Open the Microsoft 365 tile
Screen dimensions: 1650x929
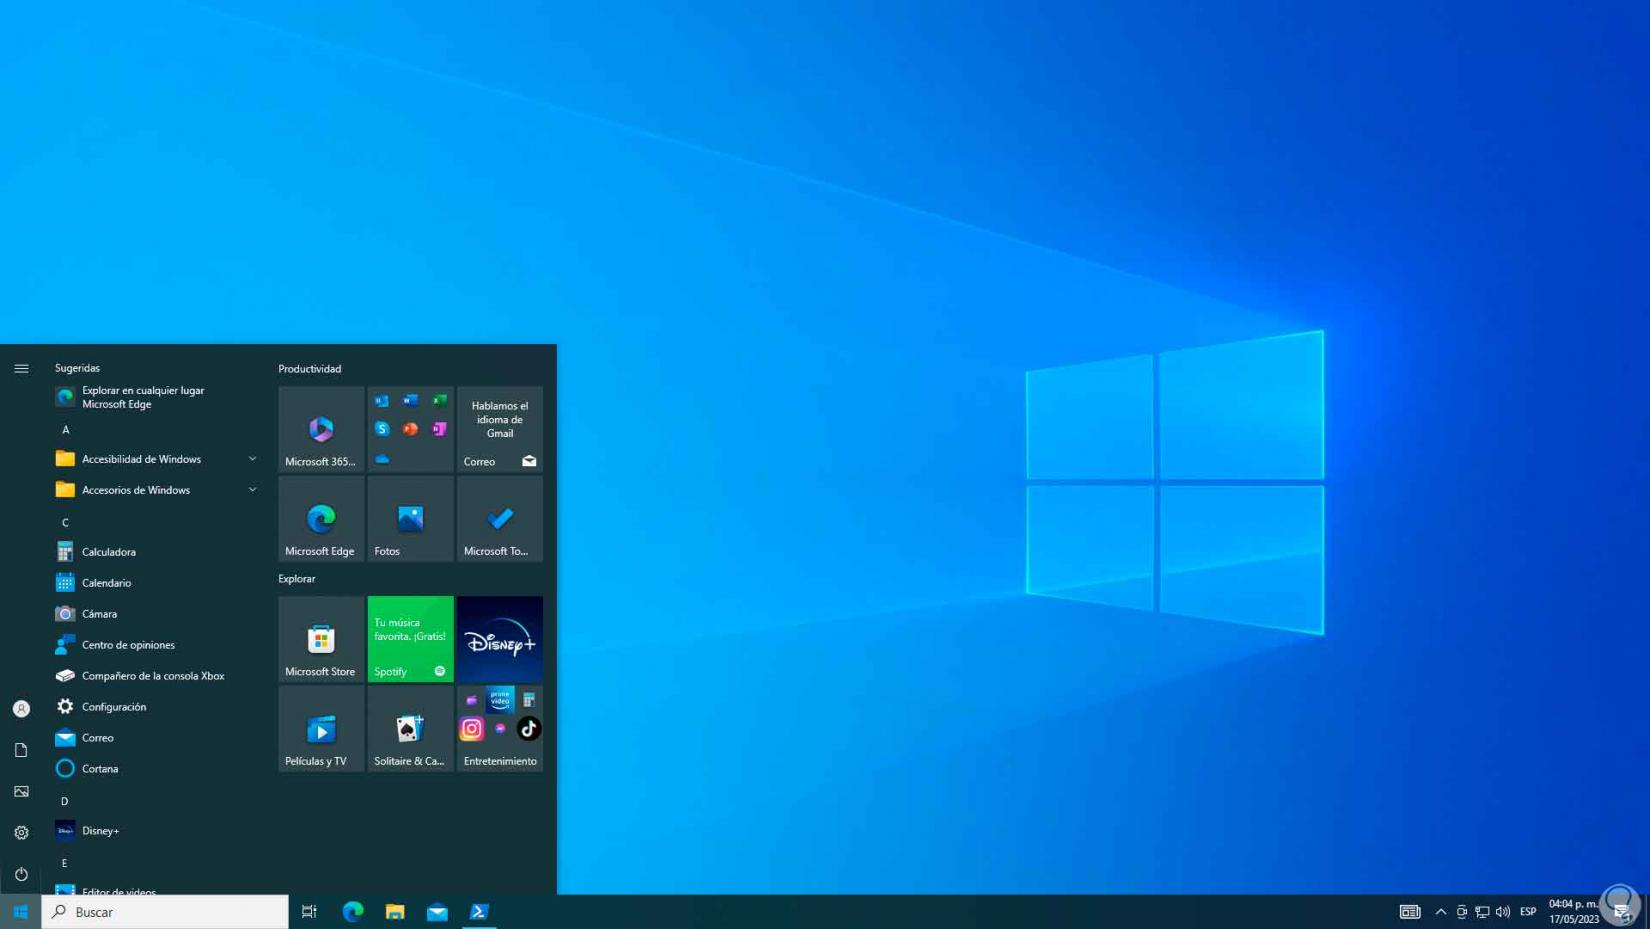(321, 429)
